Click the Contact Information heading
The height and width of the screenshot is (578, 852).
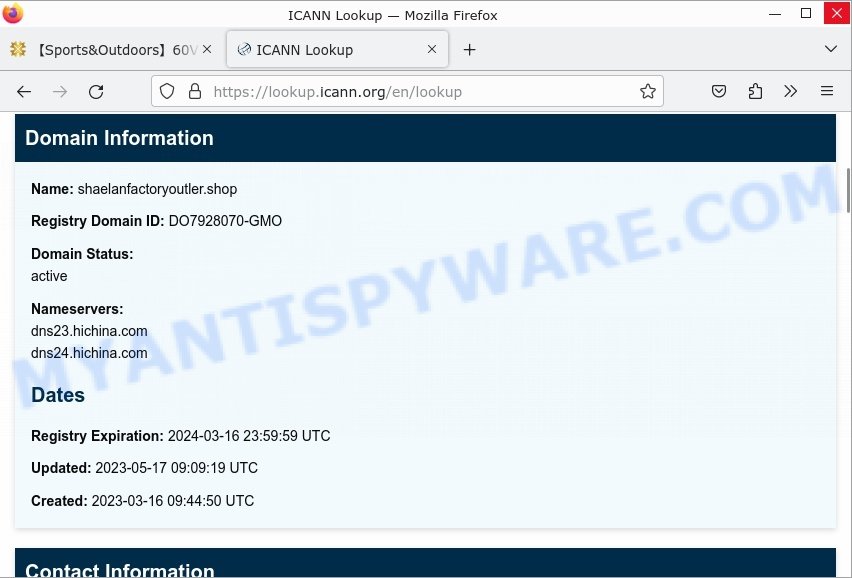[120, 570]
